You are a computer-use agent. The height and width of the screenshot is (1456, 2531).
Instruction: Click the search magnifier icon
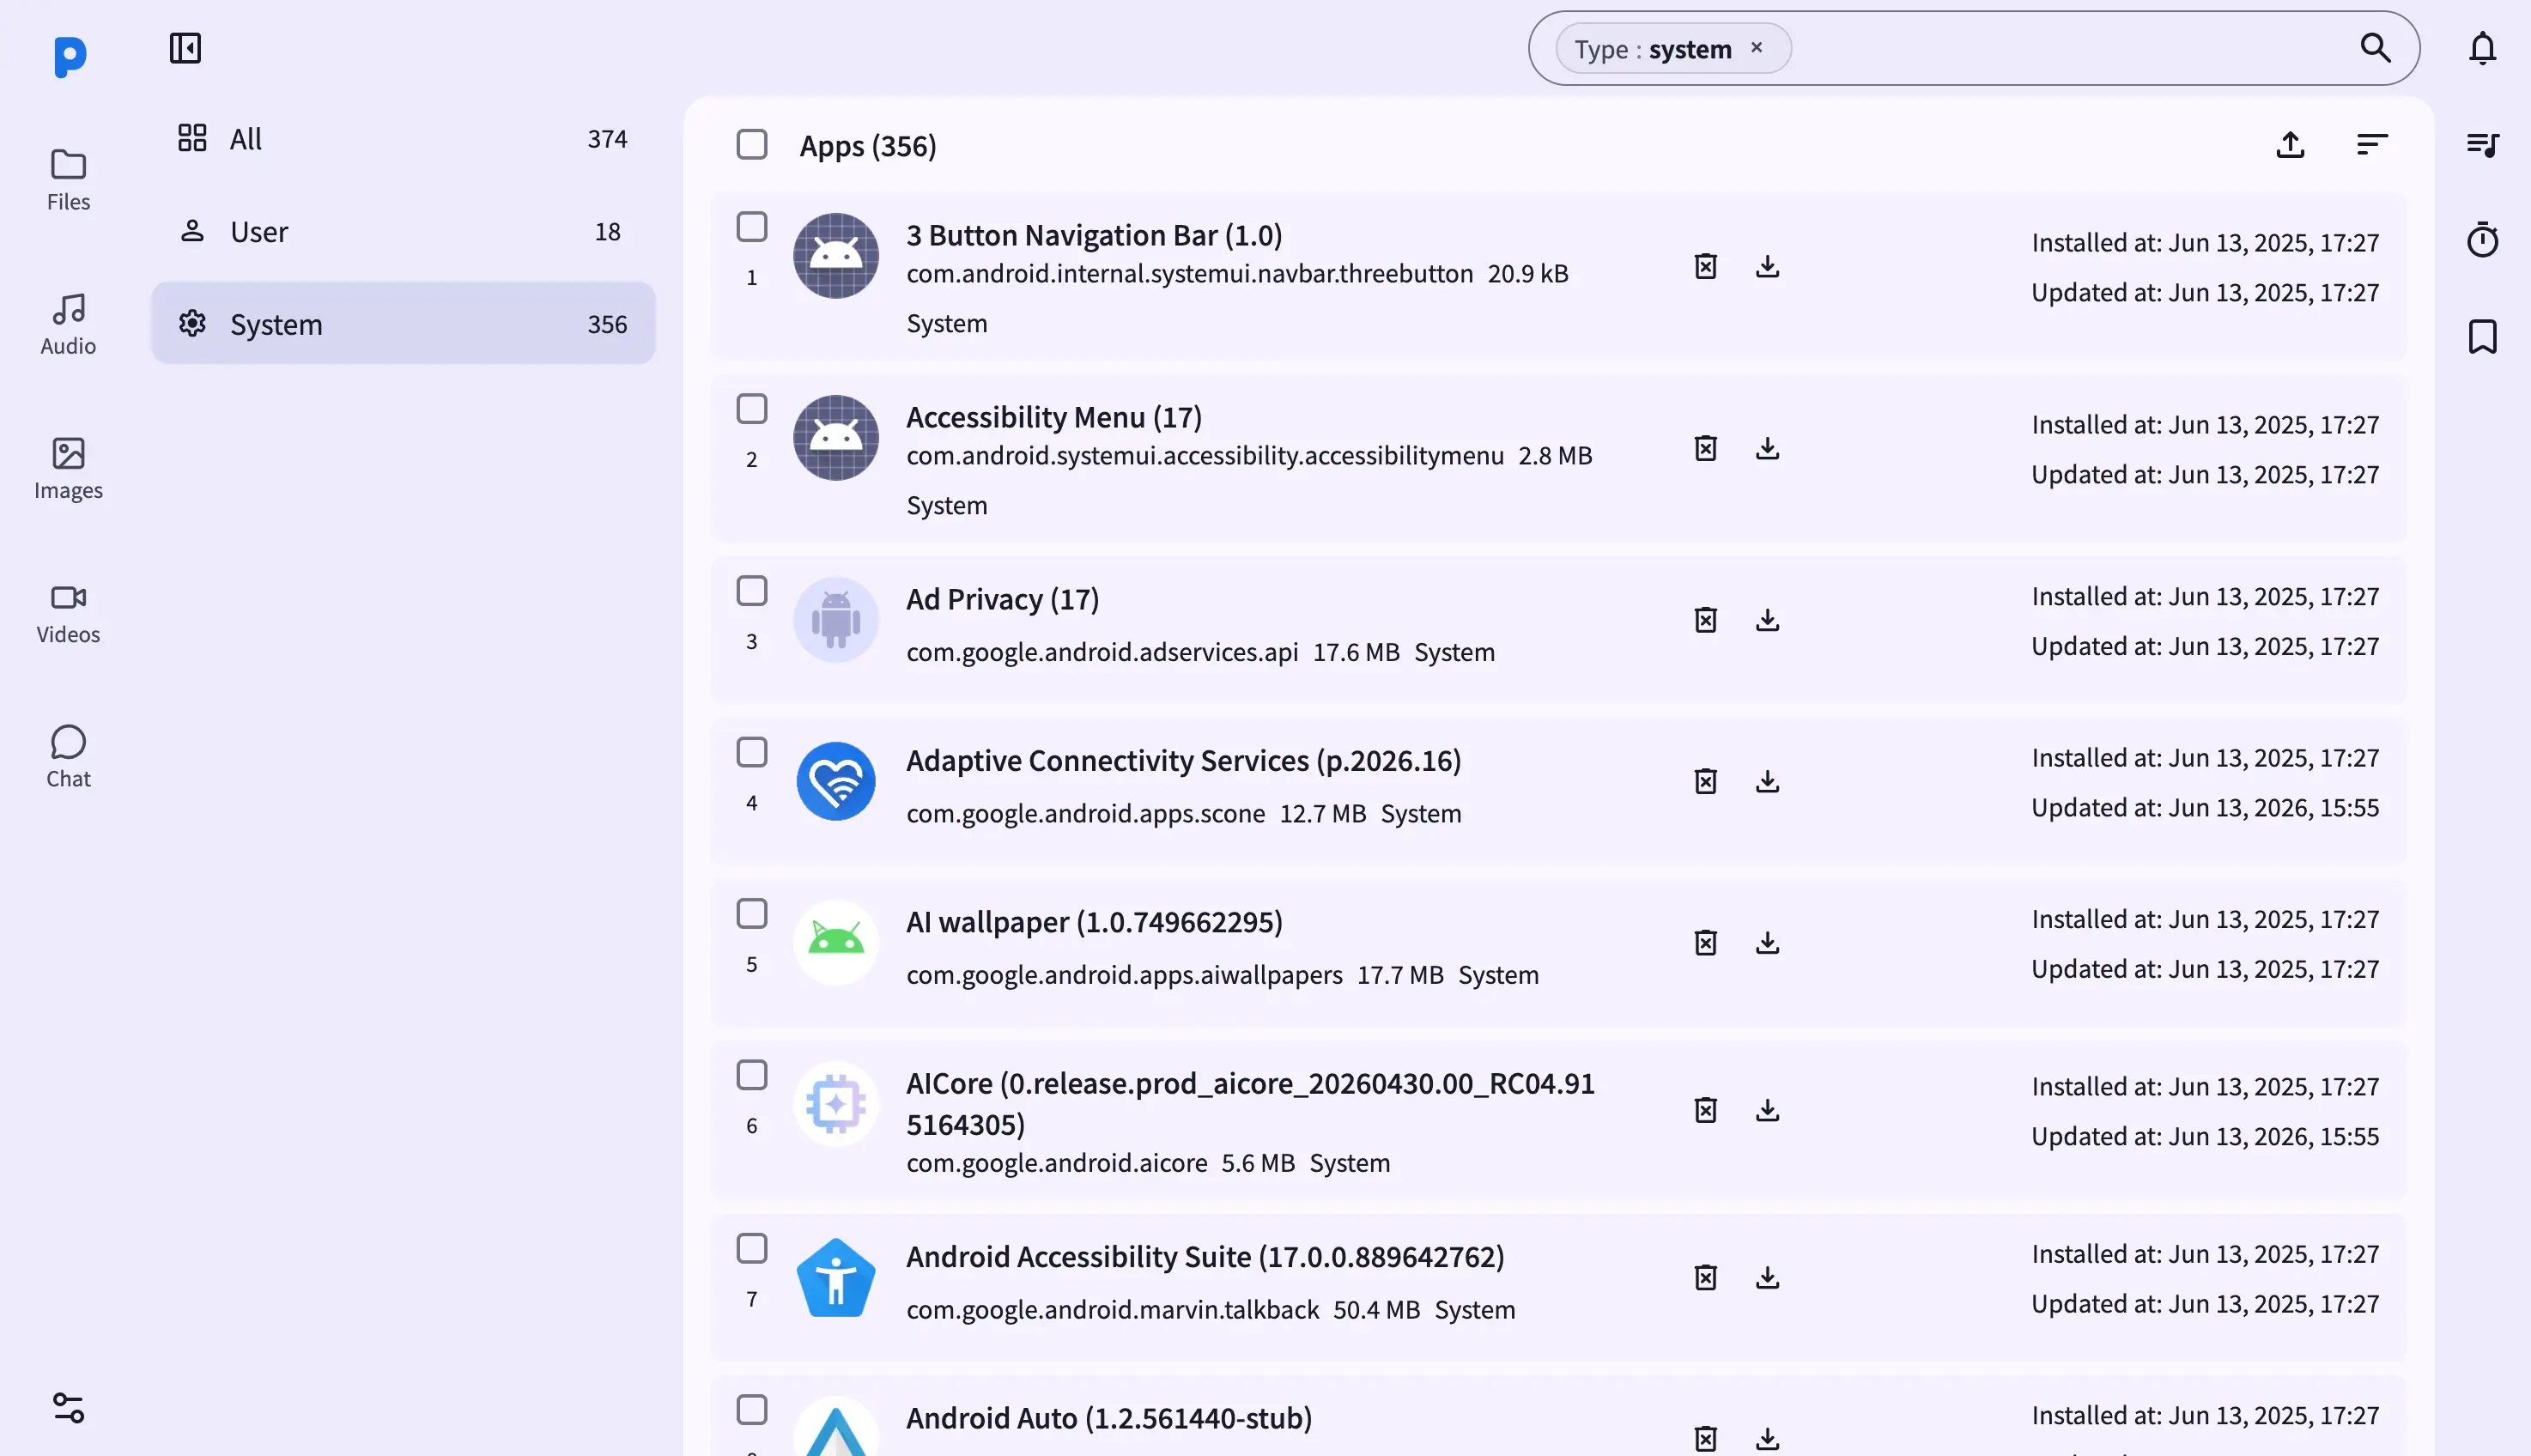pyautogui.click(x=2375, y=48)
